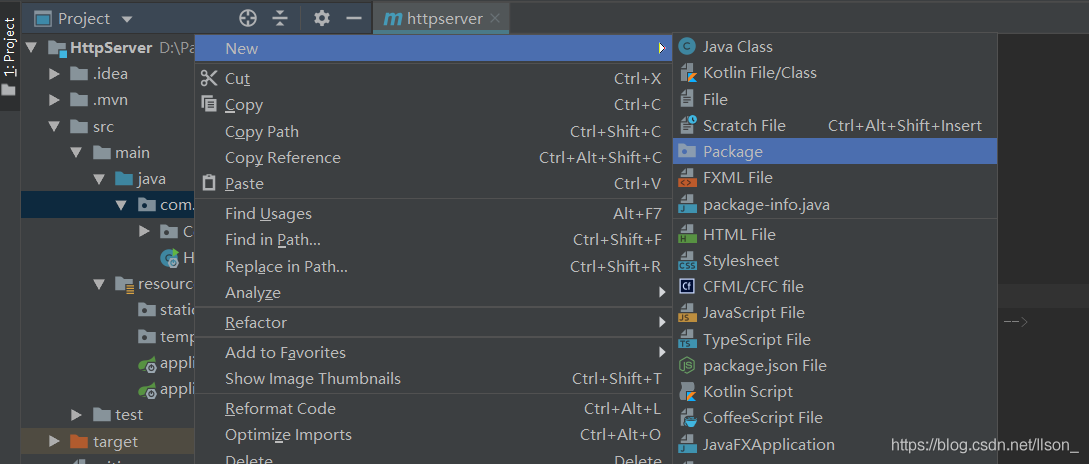Click the Locate/Scroll from Source icon
The width and height of the screenshot is (1089, 464).
(x=248, y=18)
